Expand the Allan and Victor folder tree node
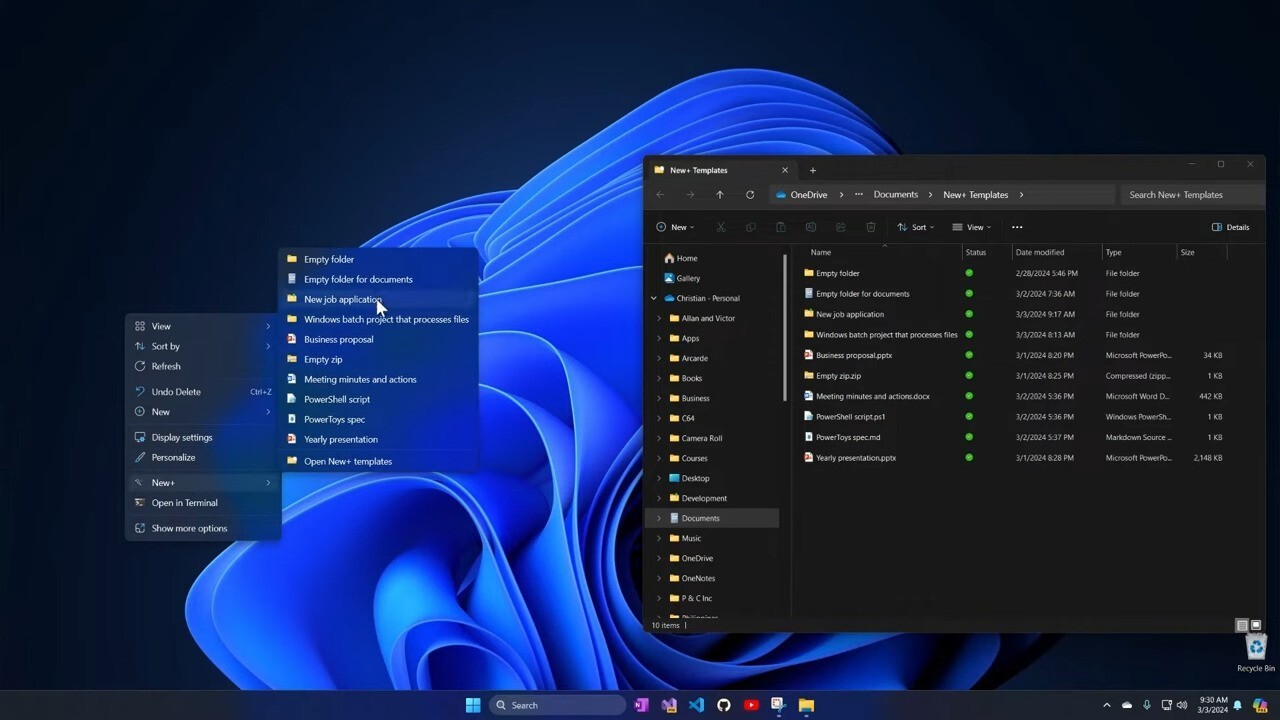The image size is (1280, 720). (x=659, y=318)
